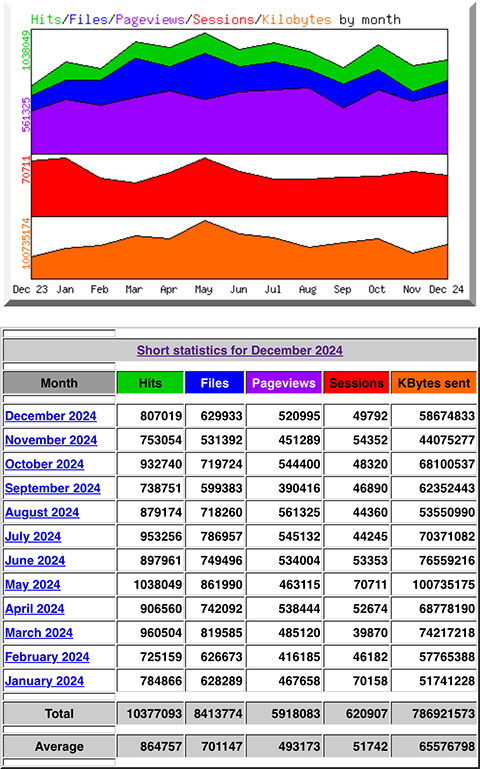Open the September 2024 month link

click(x=53, y=488)
